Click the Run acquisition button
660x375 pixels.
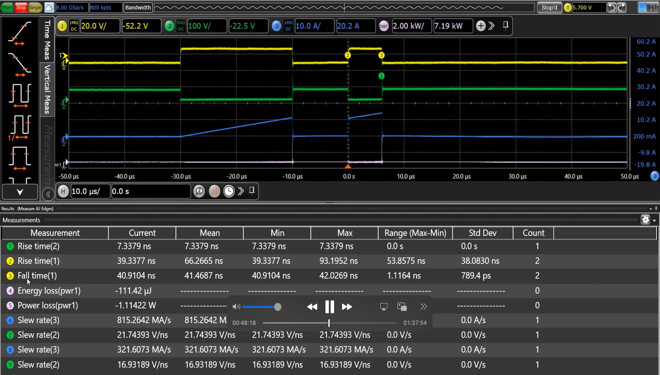pos(7,7)
